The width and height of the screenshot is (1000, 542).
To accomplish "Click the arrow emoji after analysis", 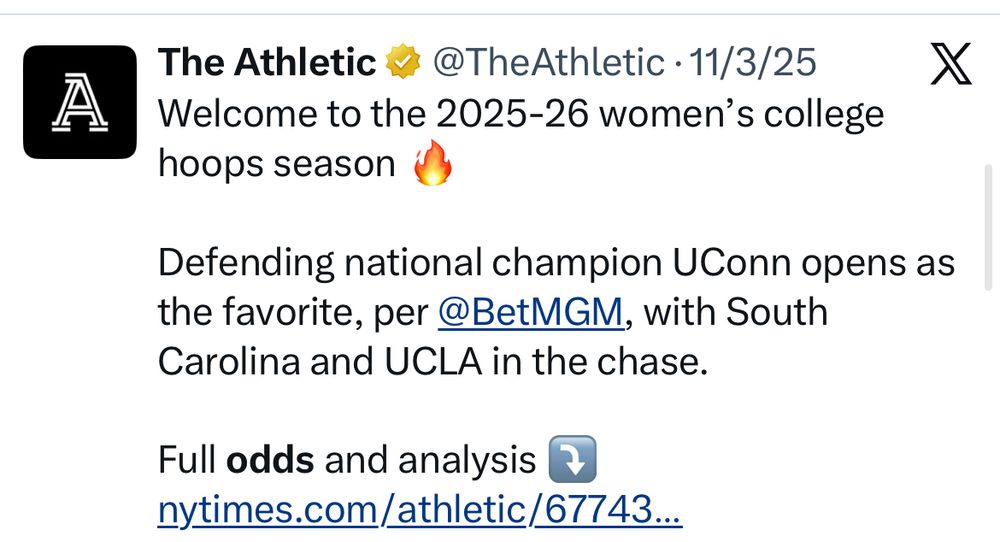I will (573, 461).
